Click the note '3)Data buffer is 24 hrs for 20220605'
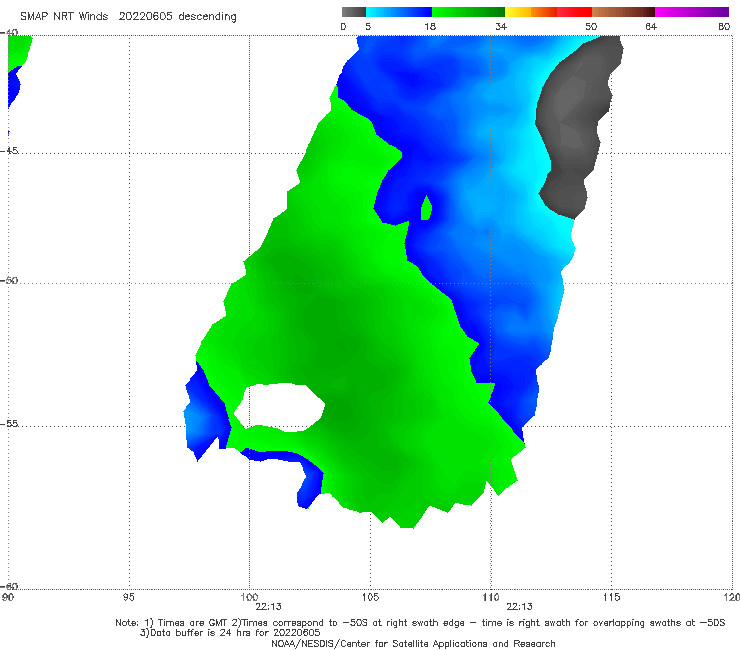740x650 pixels. pos(230,633)
